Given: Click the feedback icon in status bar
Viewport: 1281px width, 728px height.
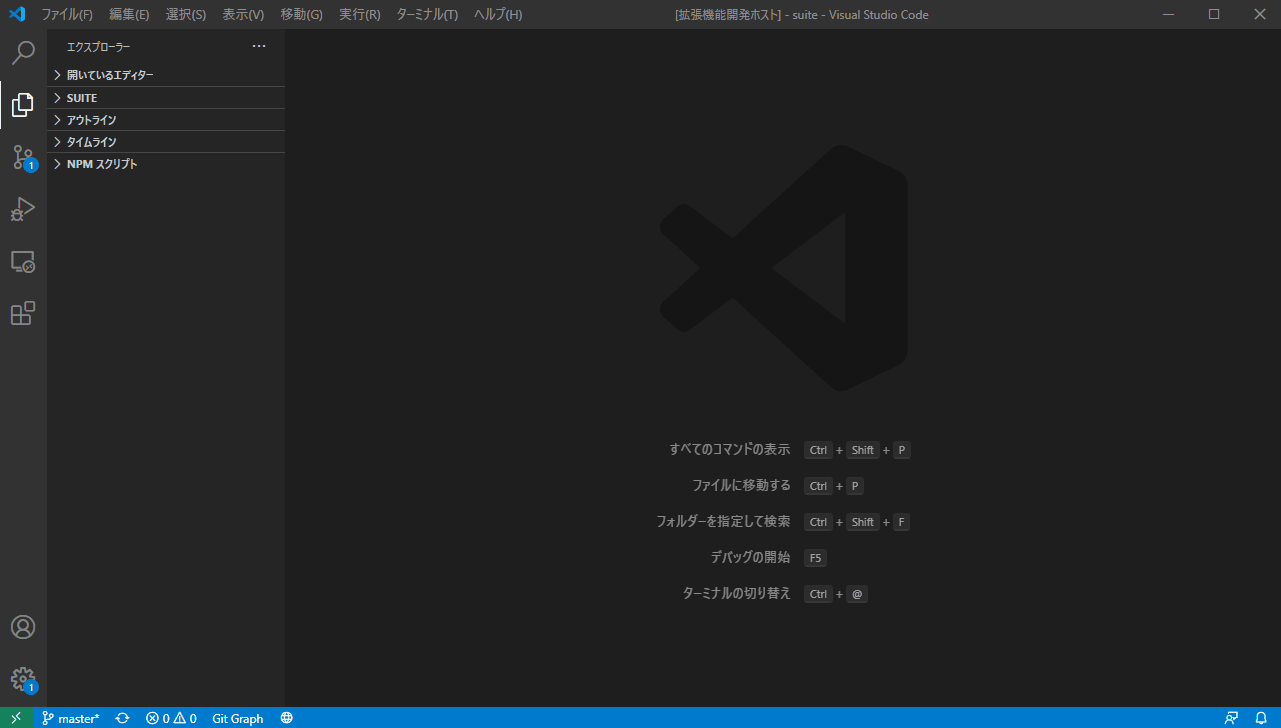Looking at the screenshot, I should click(1232, 718).
